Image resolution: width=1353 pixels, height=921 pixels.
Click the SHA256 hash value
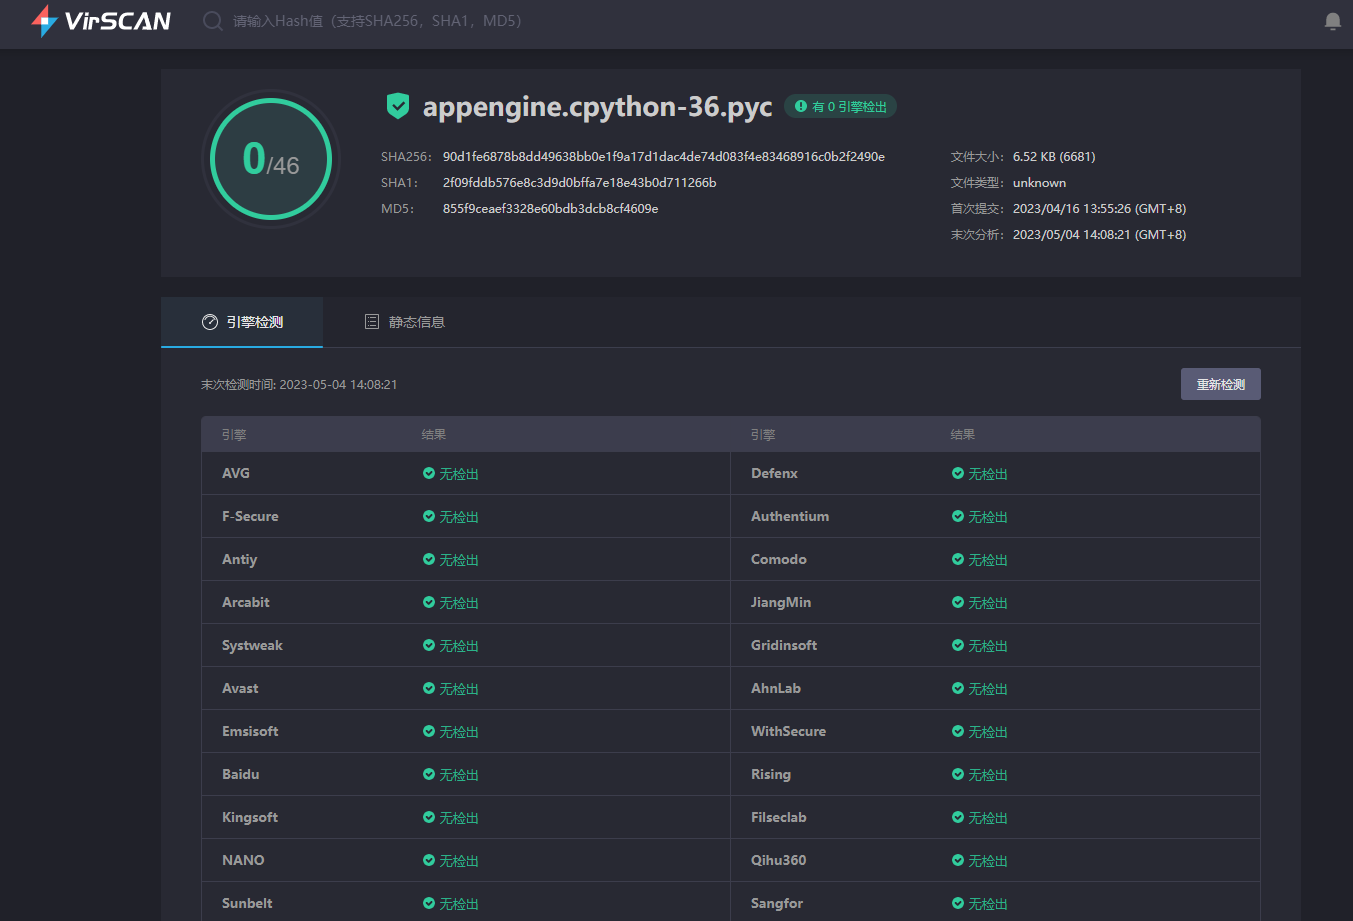[664, 157]
